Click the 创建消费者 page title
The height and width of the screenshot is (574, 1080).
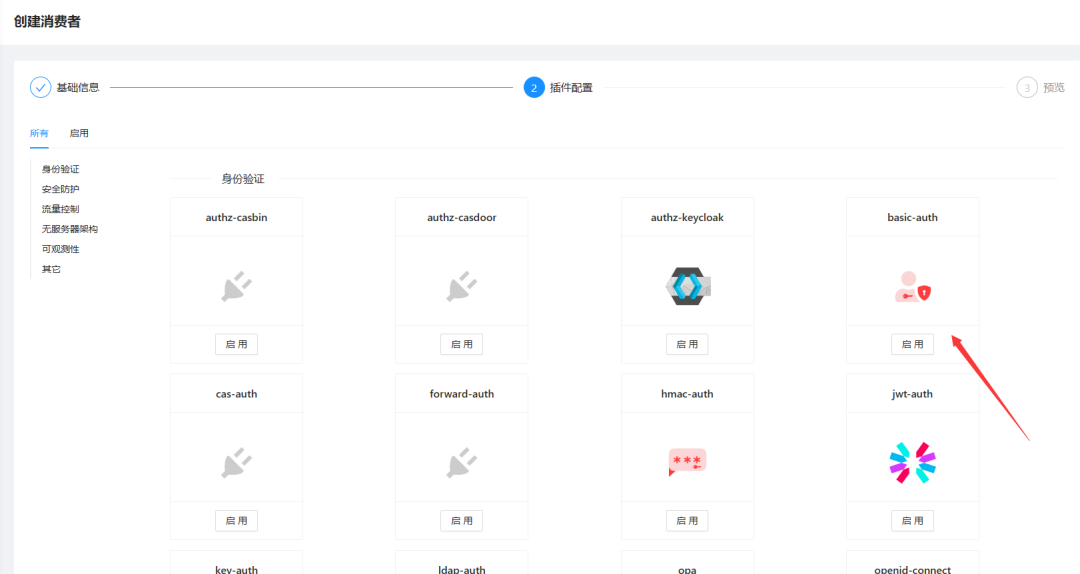47,21
